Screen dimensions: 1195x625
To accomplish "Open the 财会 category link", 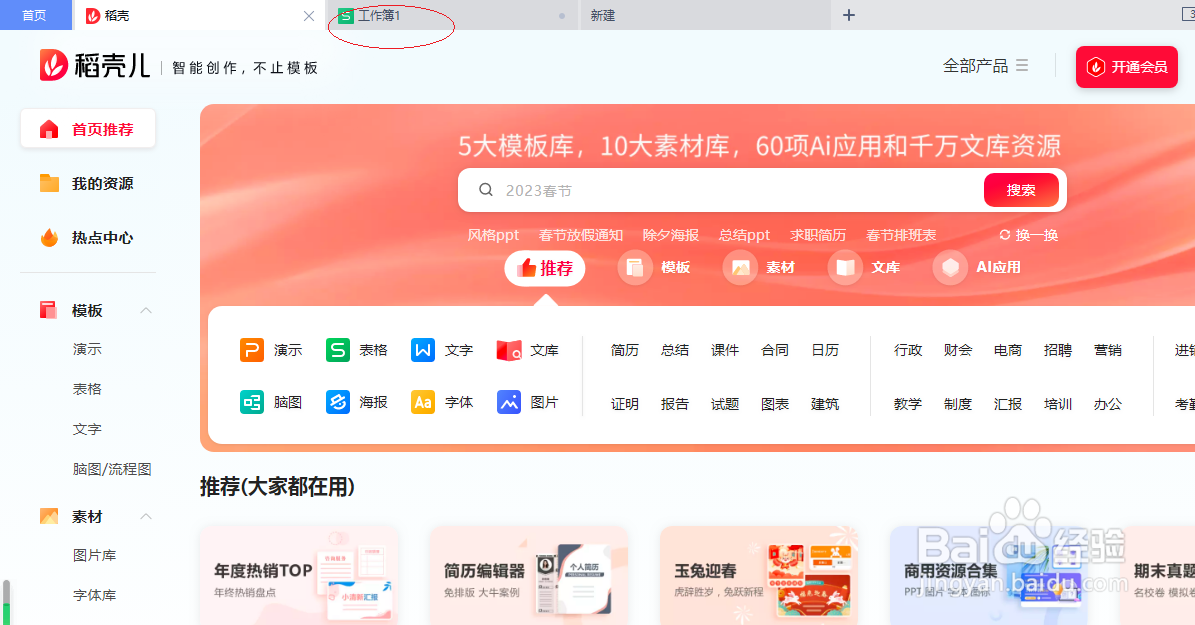I will click(958, 350).
